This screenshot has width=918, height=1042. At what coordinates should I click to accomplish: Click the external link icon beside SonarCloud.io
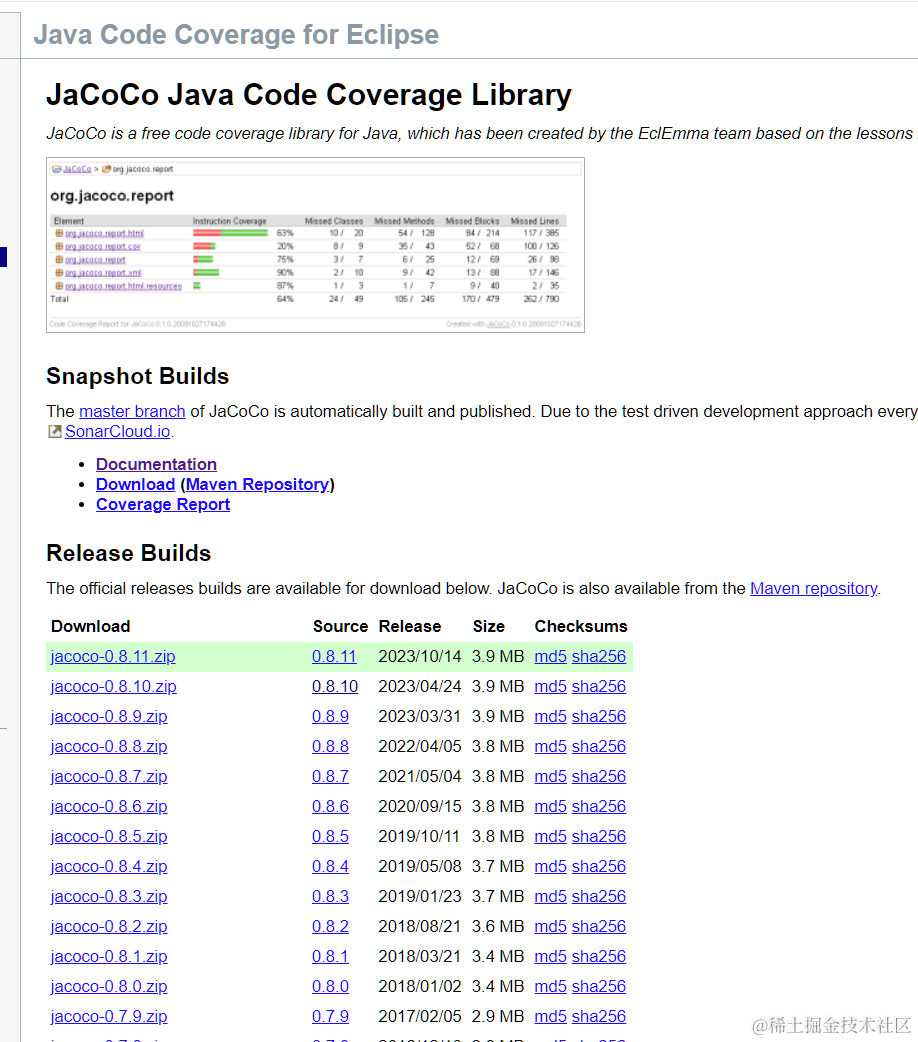(x=55, y=432)
